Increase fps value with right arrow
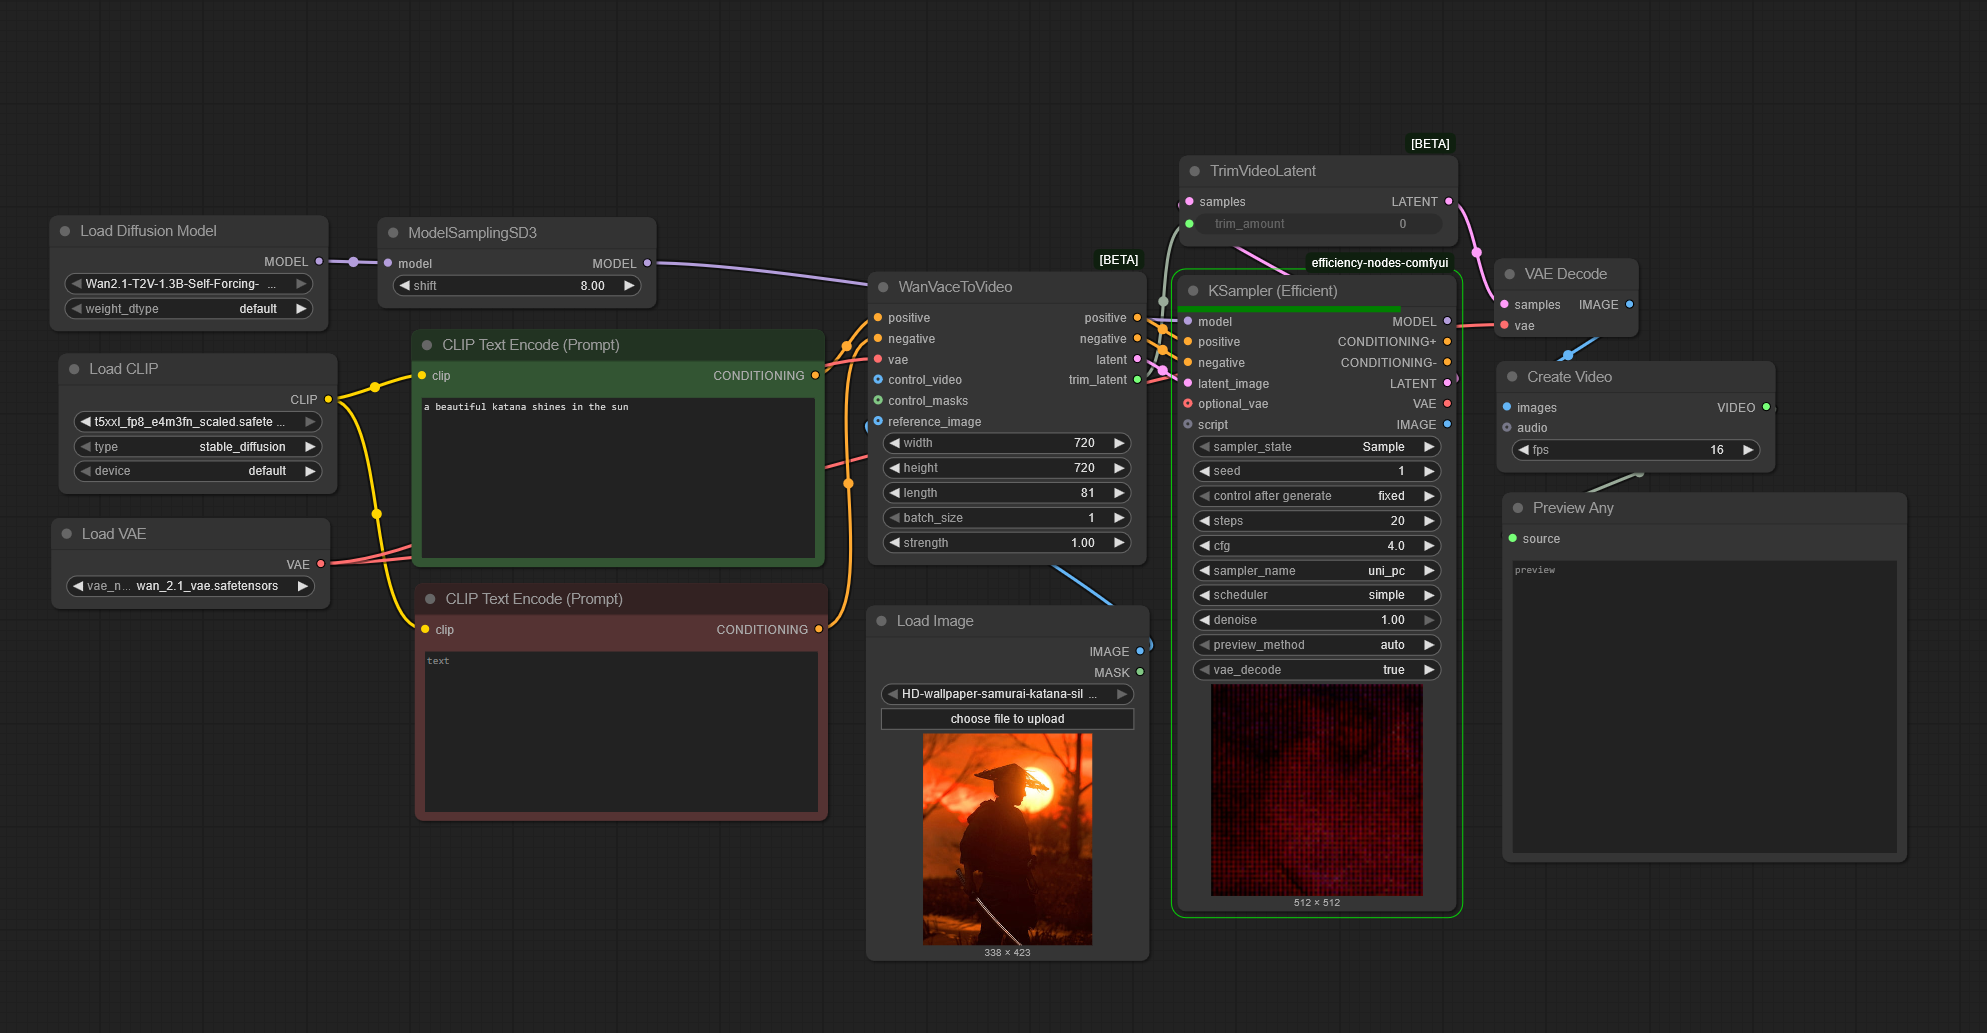 (x=1748, y=450)
